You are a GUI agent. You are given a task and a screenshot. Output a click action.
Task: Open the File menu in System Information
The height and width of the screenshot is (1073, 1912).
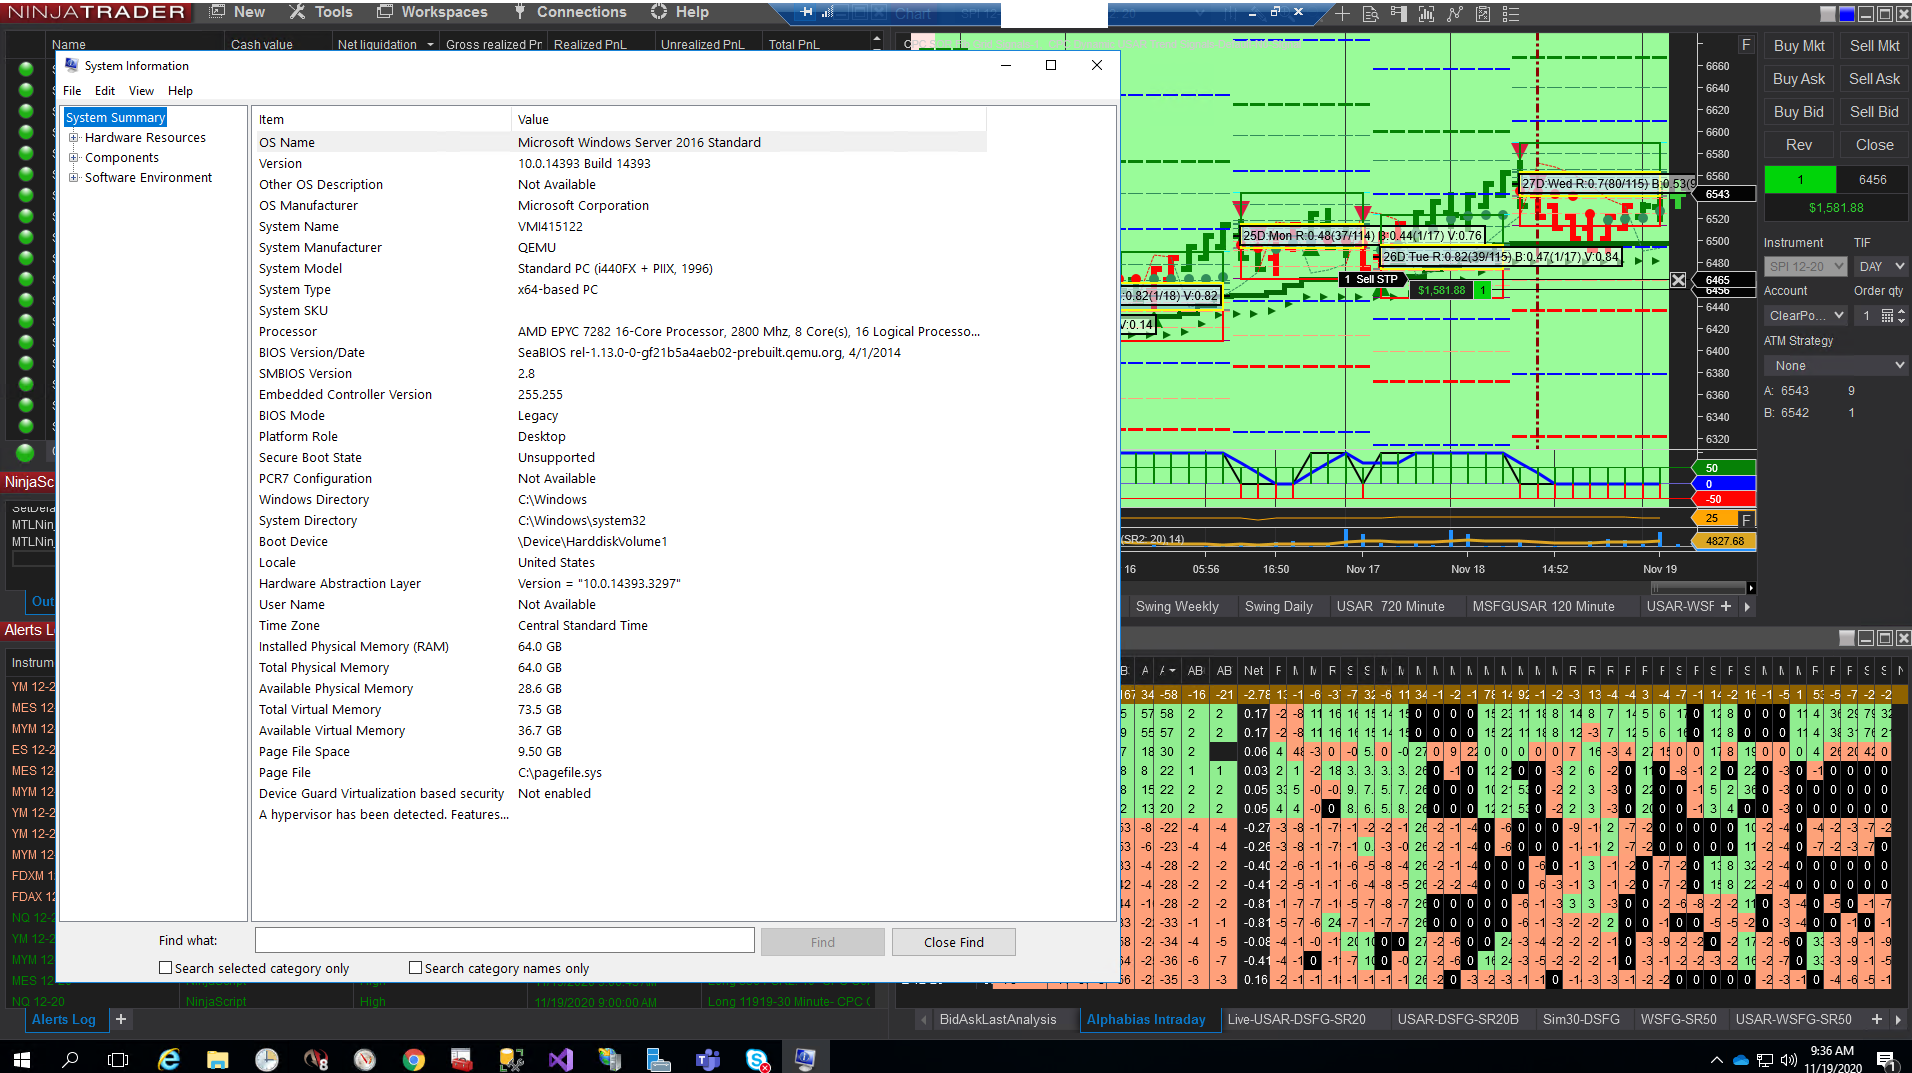(x=72, y=91)
